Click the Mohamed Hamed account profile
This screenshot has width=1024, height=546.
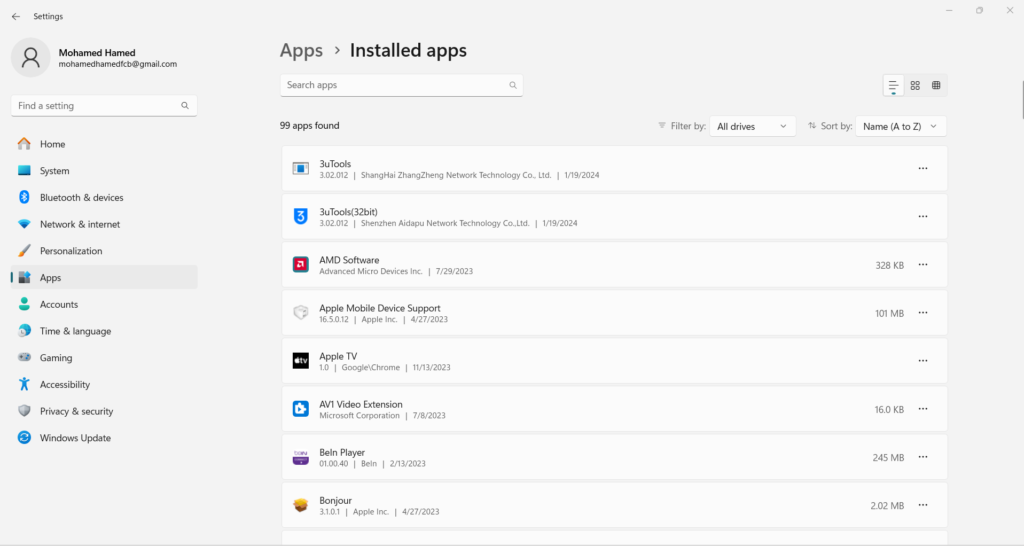(95, 58)
